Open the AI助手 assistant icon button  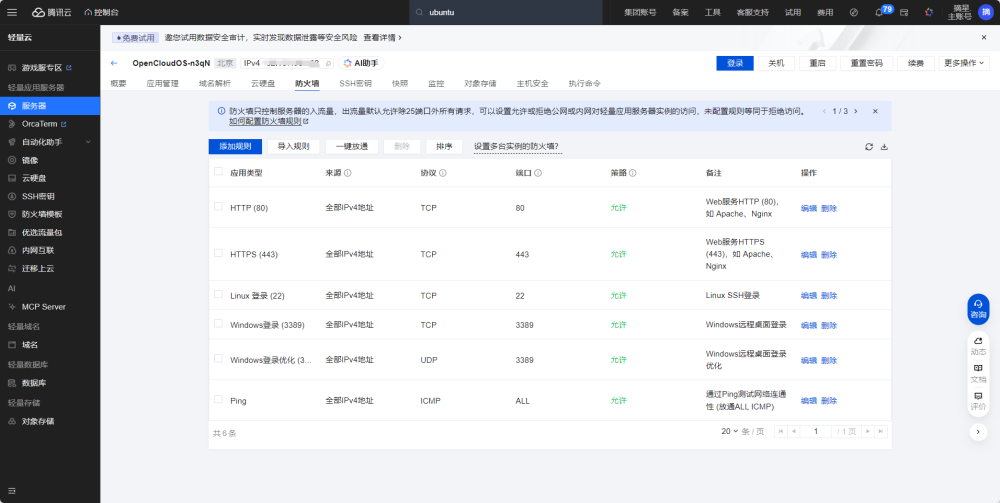coord(362,63)
